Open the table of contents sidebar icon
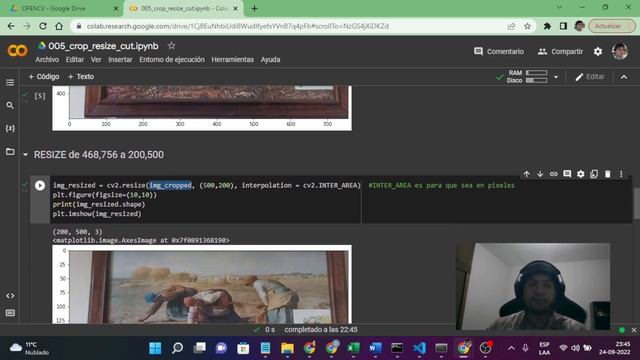This screenshot has width=640, height=360. click(10, 82)
